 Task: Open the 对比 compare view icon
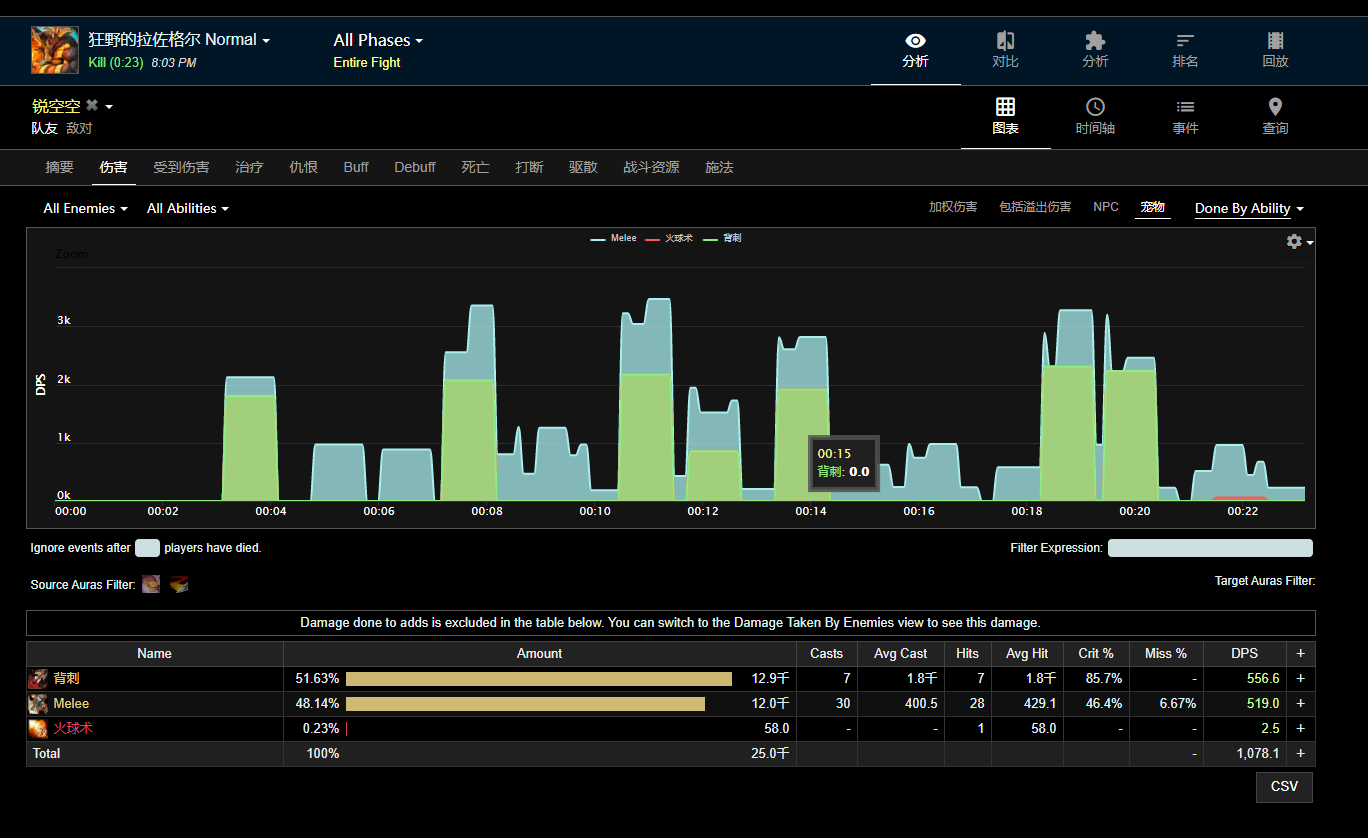(x=1005, y=41)
